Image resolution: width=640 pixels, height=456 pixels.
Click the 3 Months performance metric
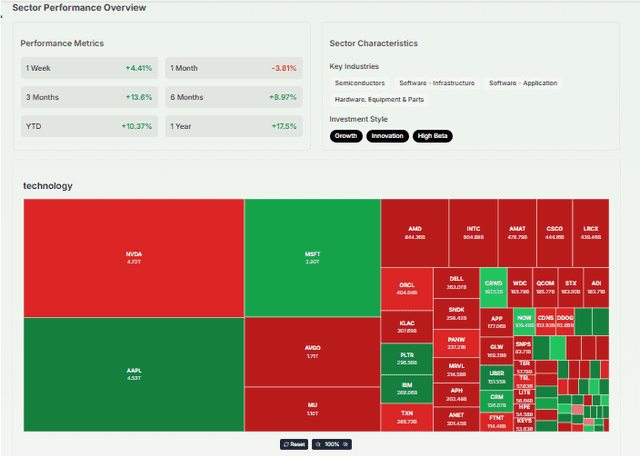coord(89,97)
